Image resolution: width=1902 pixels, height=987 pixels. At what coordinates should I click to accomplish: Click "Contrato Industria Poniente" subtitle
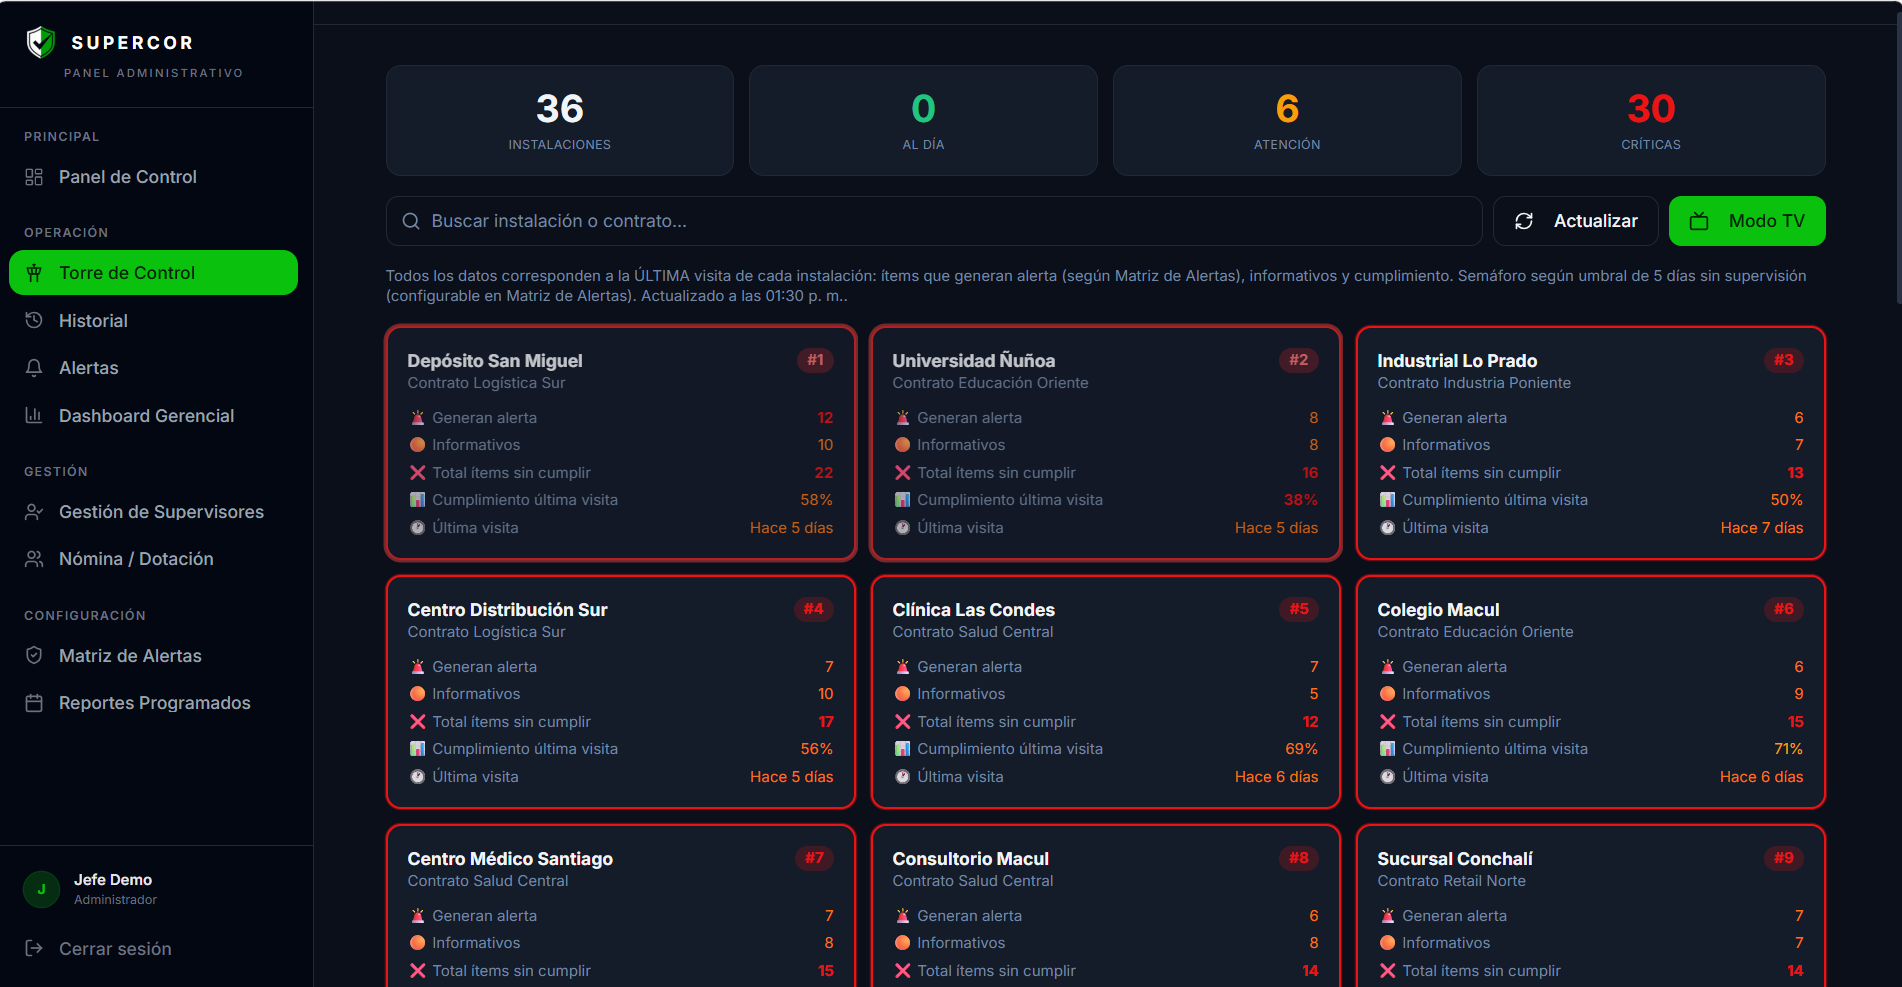pyautogui.click(x=1474, y=383)
